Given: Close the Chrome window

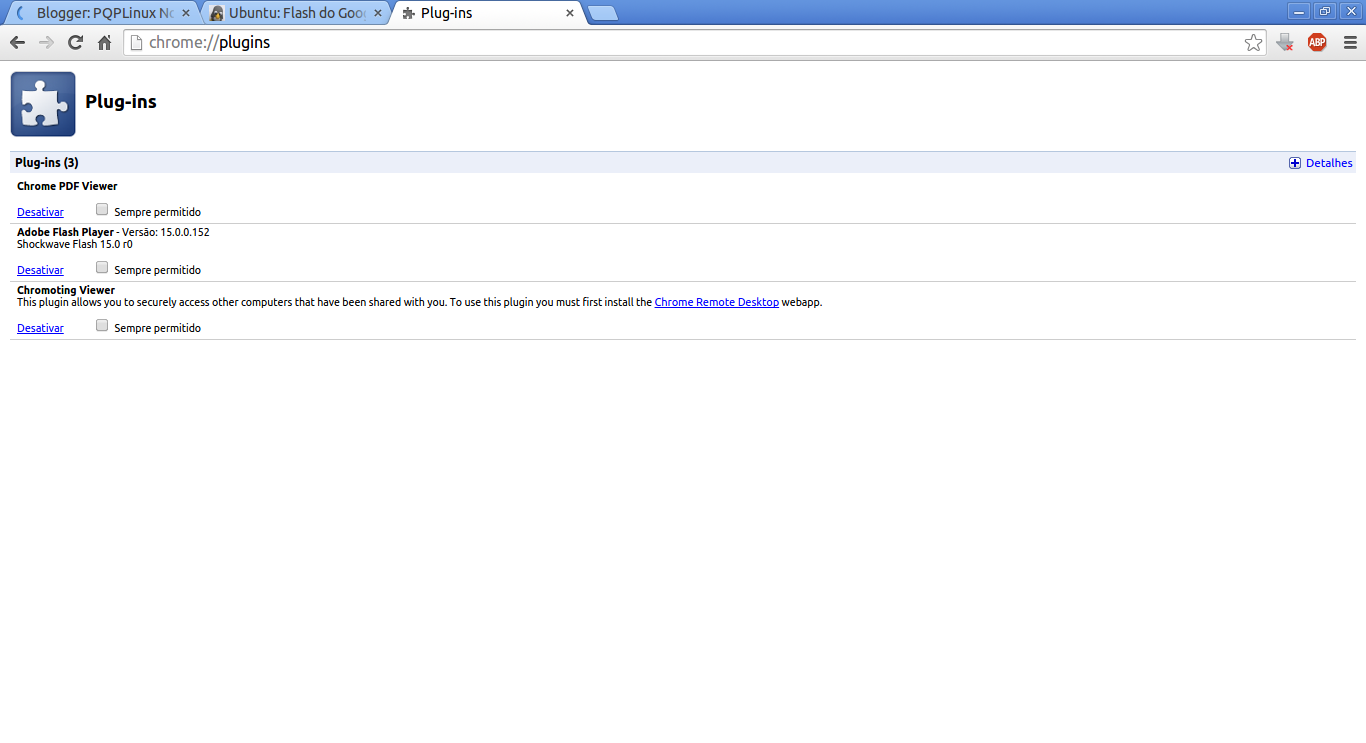Looking at the screenshot, I should [x=1351, y=11].
